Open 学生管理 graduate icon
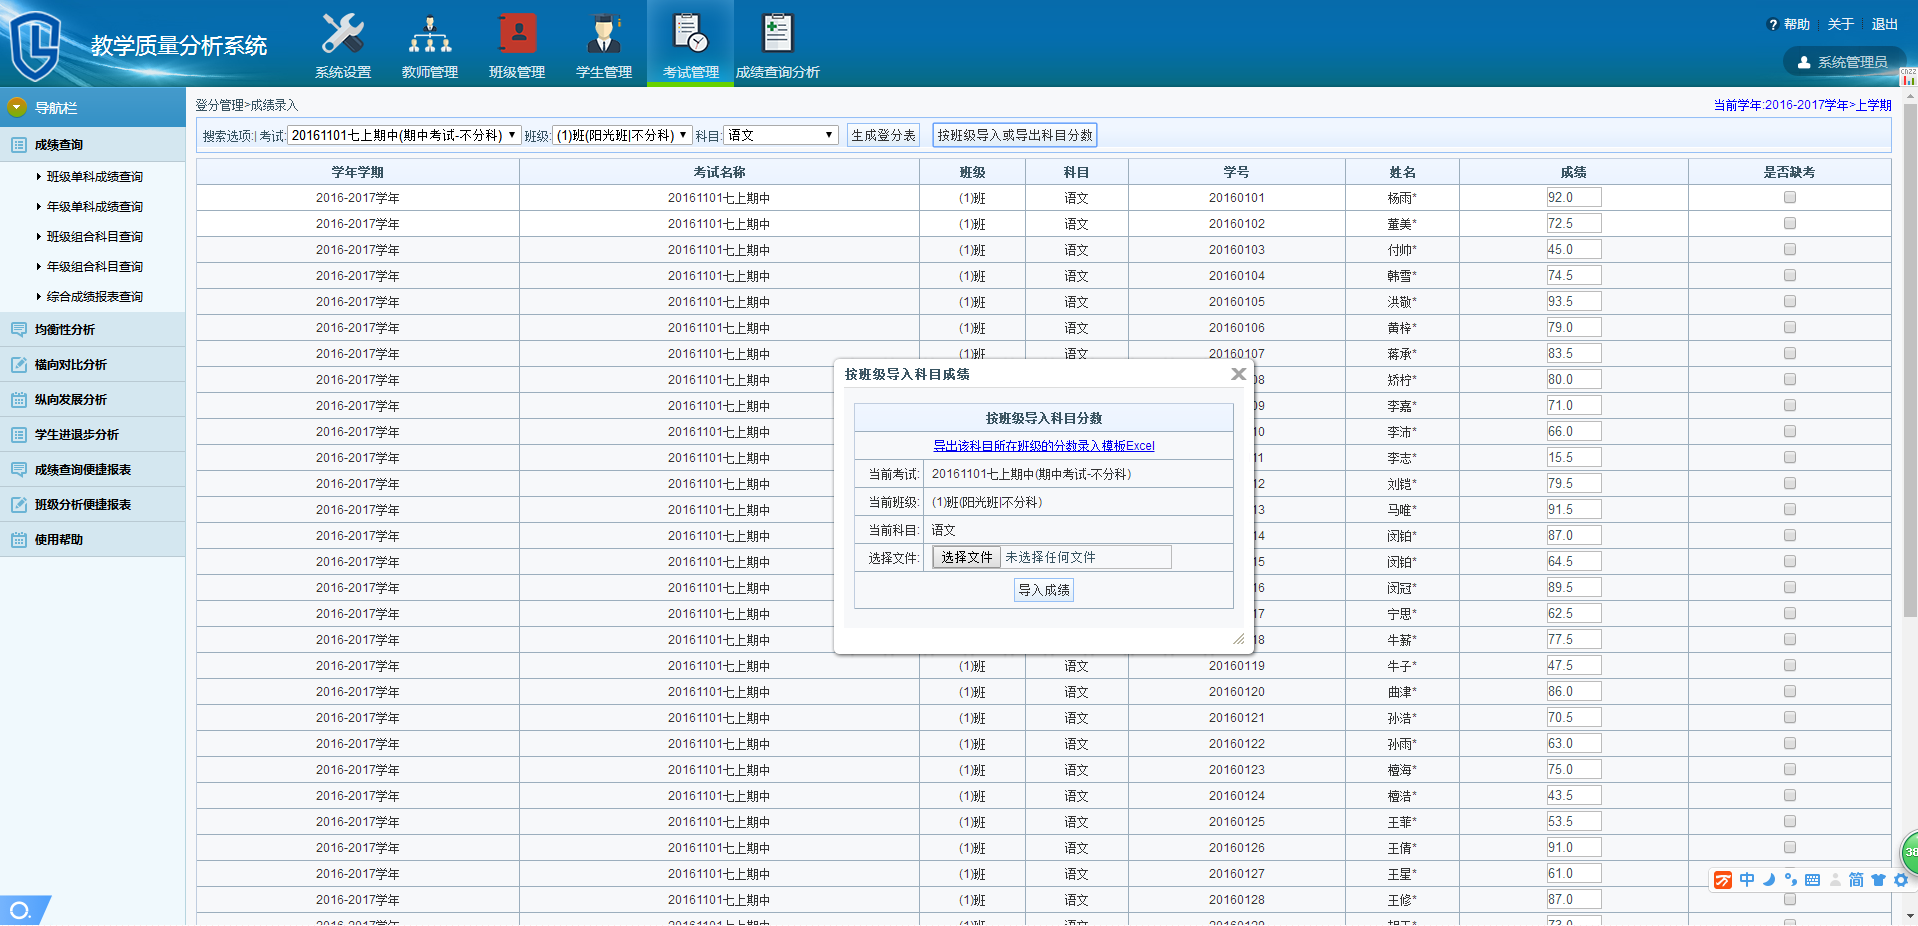1918x926 pixels. pyautogui.click(x=604, y=34)
